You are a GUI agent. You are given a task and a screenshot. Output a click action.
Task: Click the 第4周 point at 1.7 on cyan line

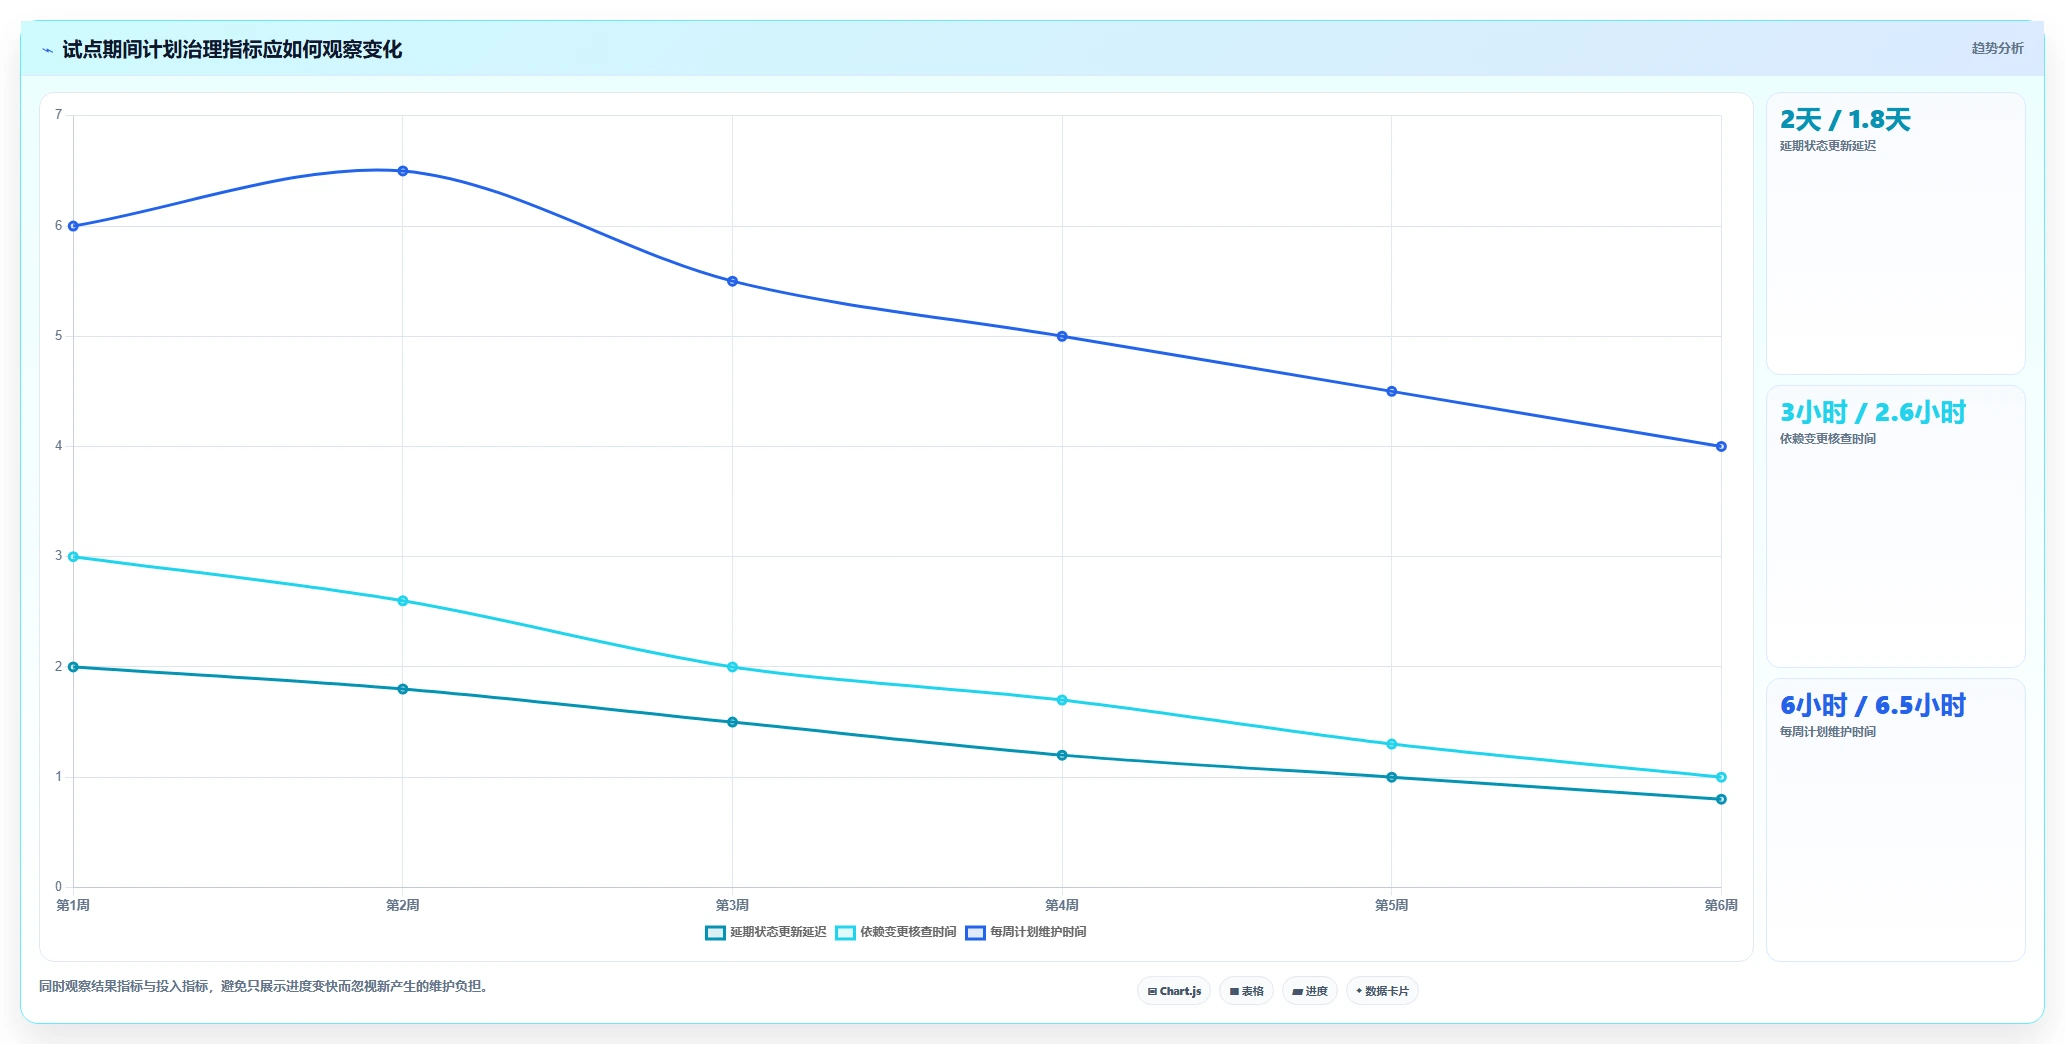(x=1062, y=700)
